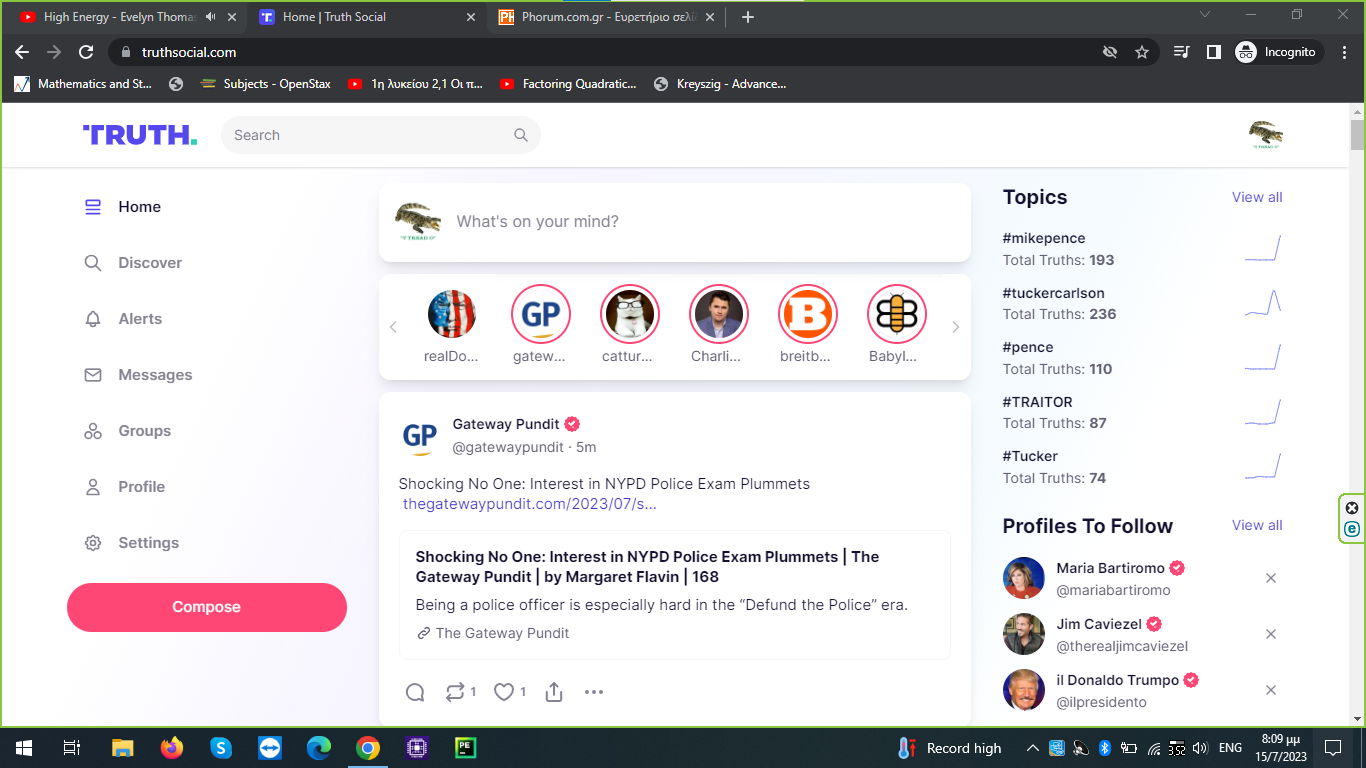The height and width of the screenshot is (768, 1366).
Task: View the Babylon Bee story avatar
Action: tap(897, 314)
